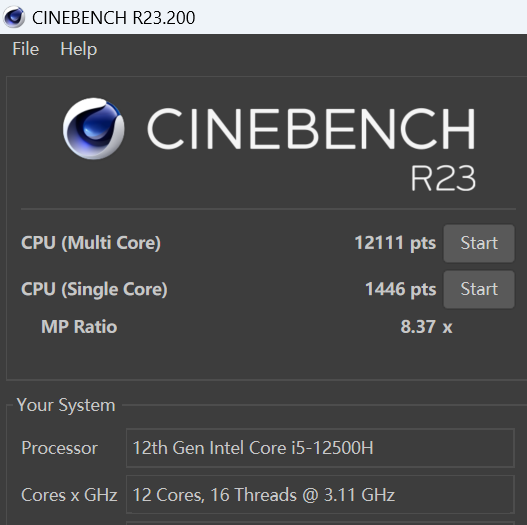This screenshot has width=527, height=525.
Task: Select the 1446 pts single core score
Action: point(401,289)
